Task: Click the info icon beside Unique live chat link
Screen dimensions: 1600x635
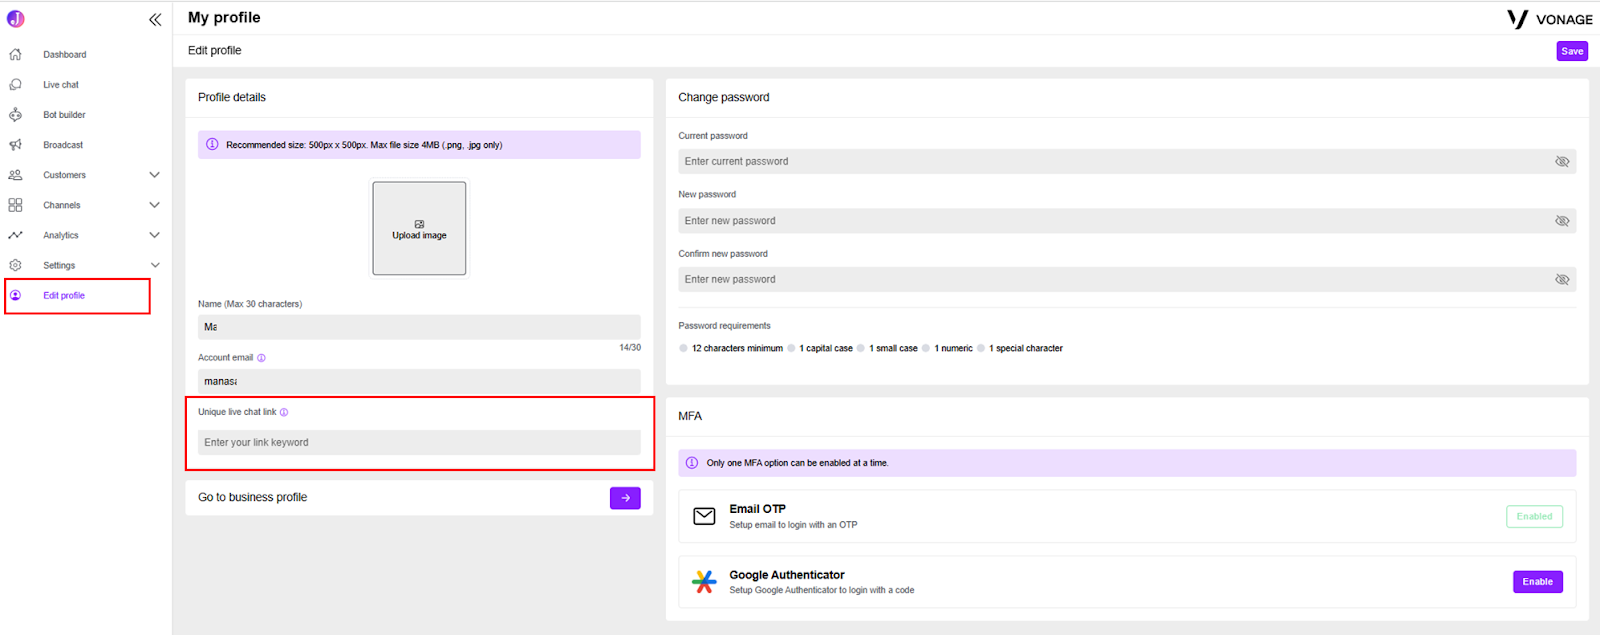Action: 284,412
